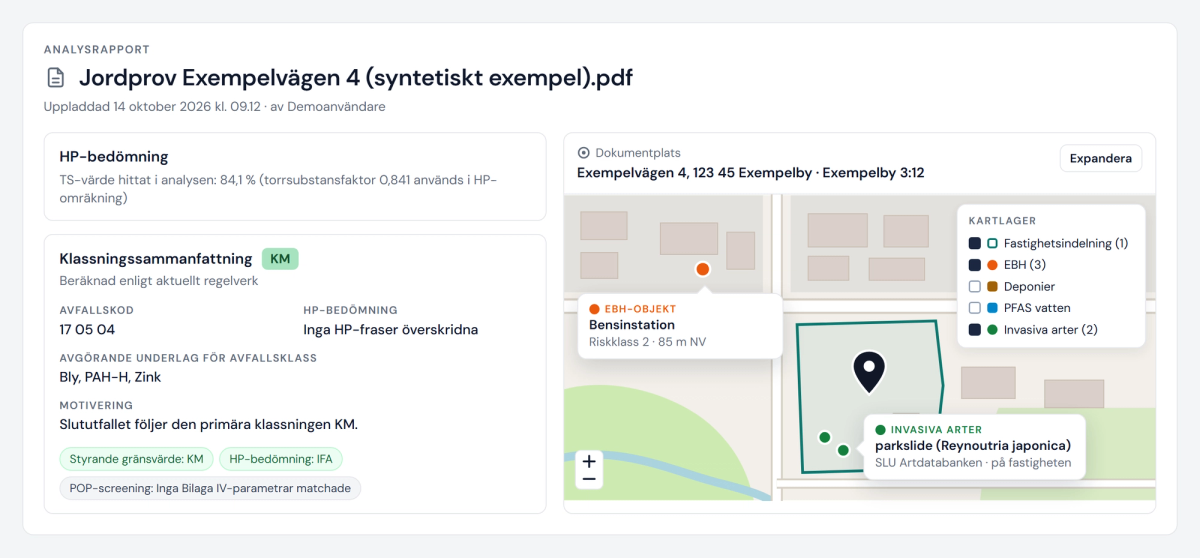Click the PDF document icon beside the title
1200x558 pixels.
click(x=56, y=78)
